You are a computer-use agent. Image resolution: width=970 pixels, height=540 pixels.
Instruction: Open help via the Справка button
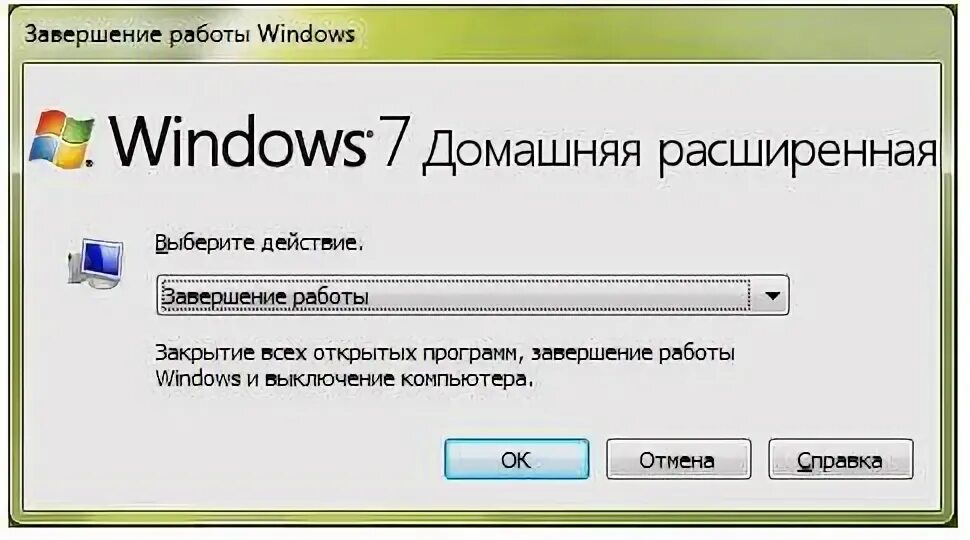click(x=841, y=460)
